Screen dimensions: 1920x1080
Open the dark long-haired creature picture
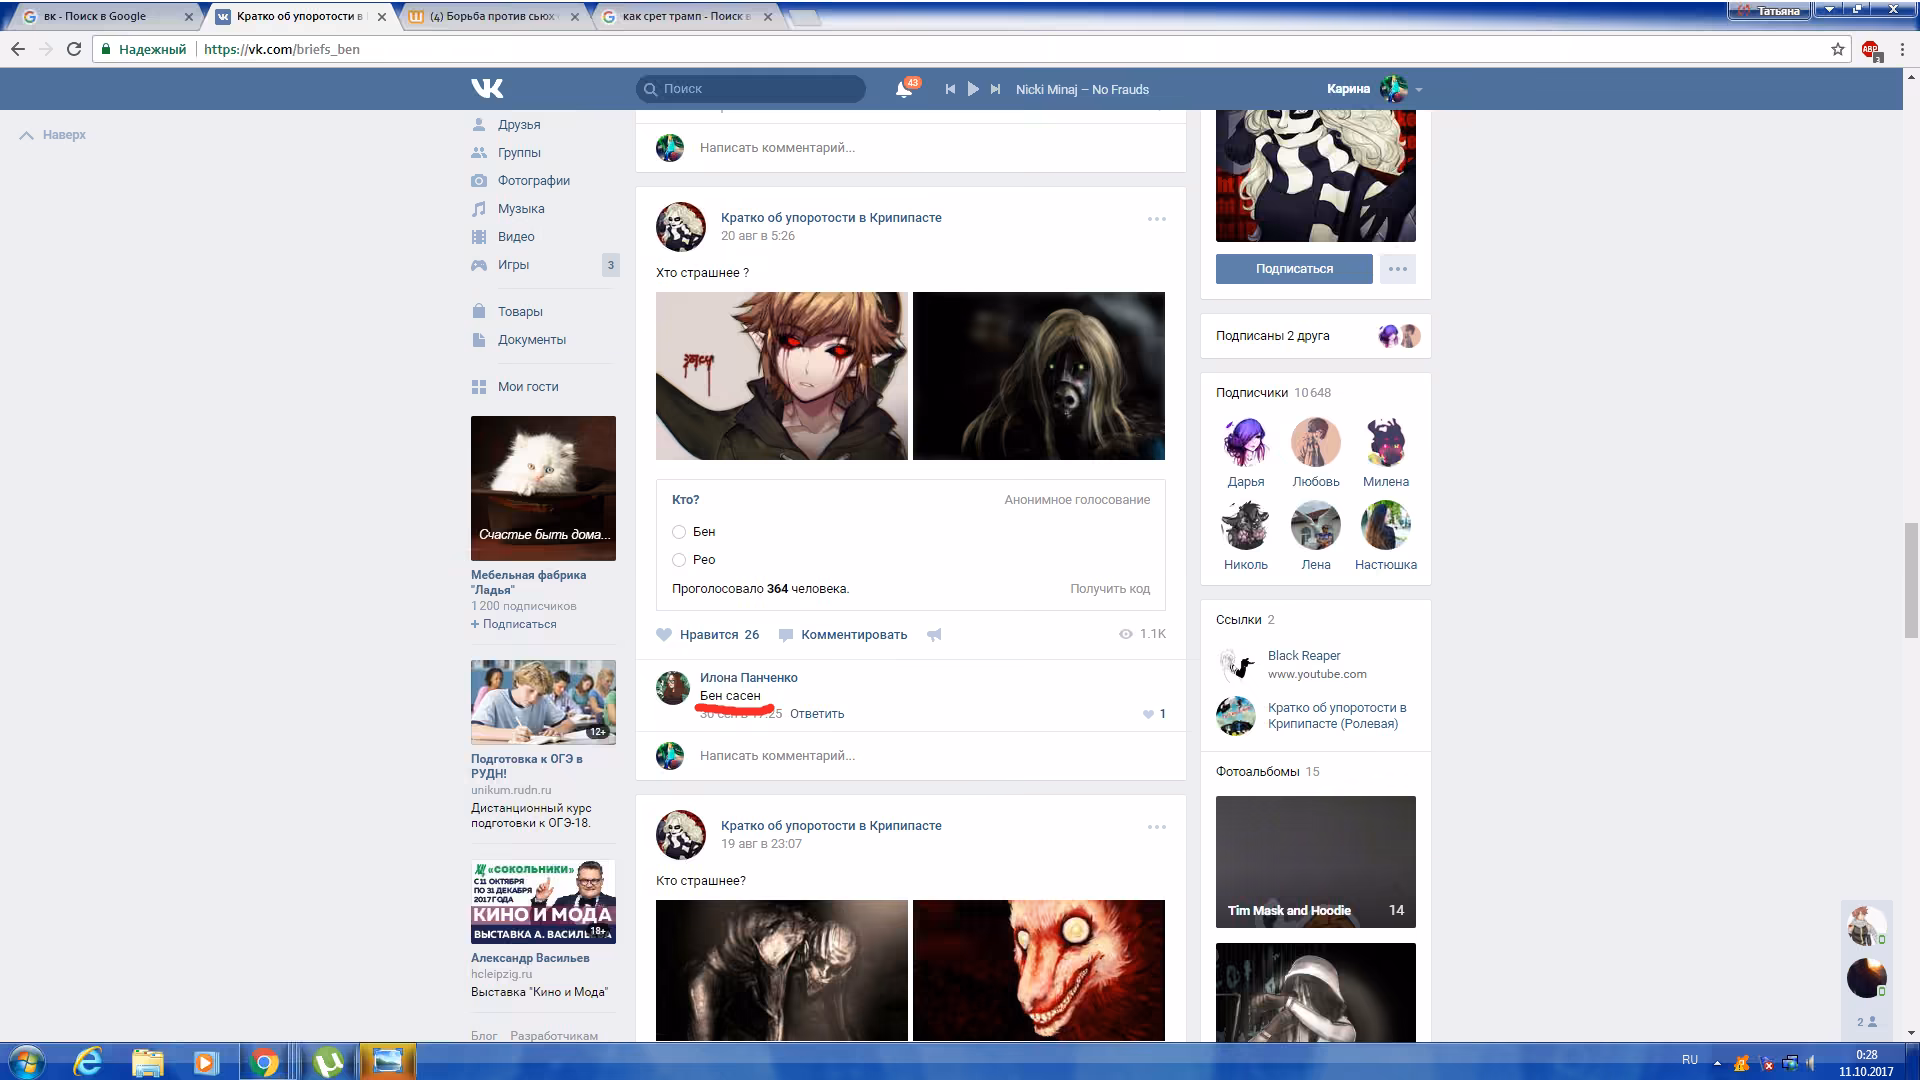click(1039, 376)
